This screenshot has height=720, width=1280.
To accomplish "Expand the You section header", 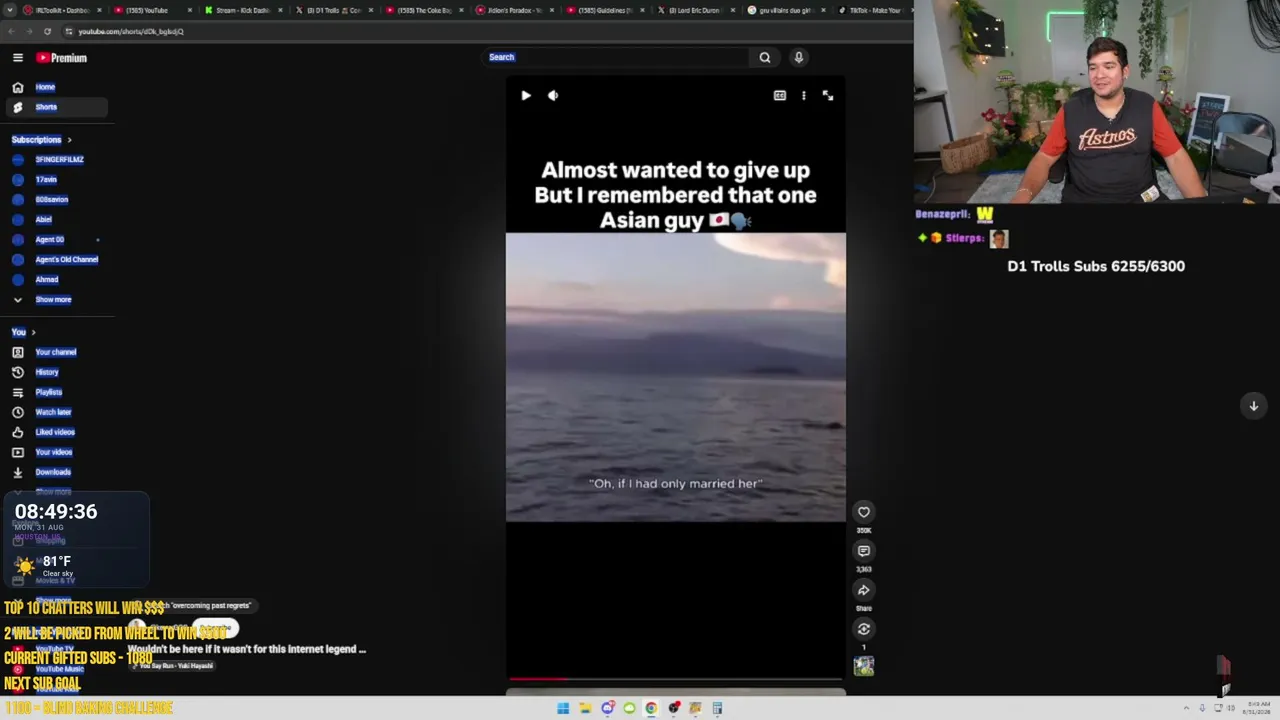I will pos(24,332).
